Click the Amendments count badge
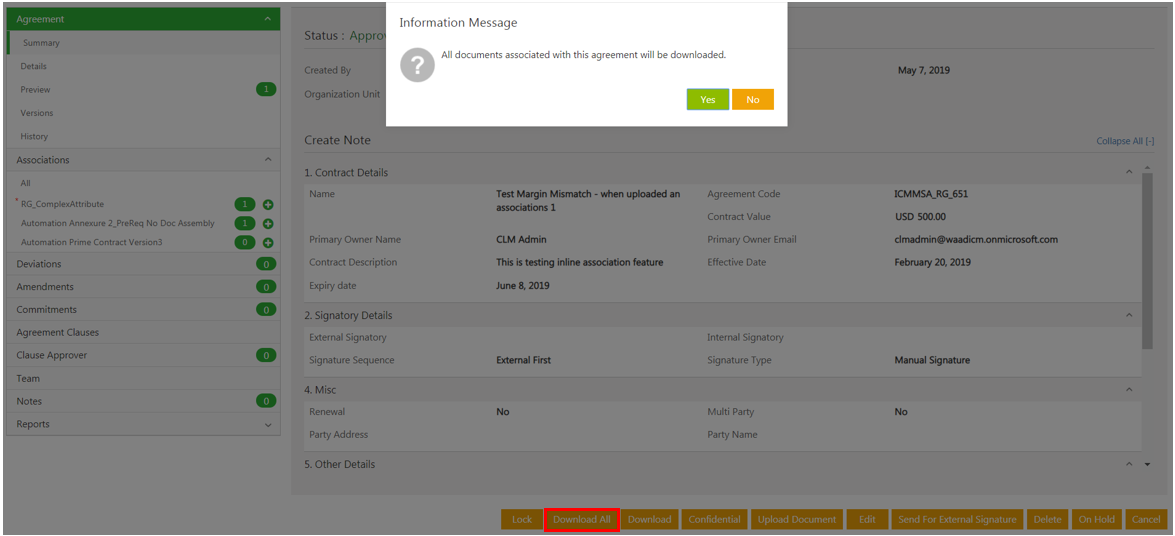 [265, 287]
